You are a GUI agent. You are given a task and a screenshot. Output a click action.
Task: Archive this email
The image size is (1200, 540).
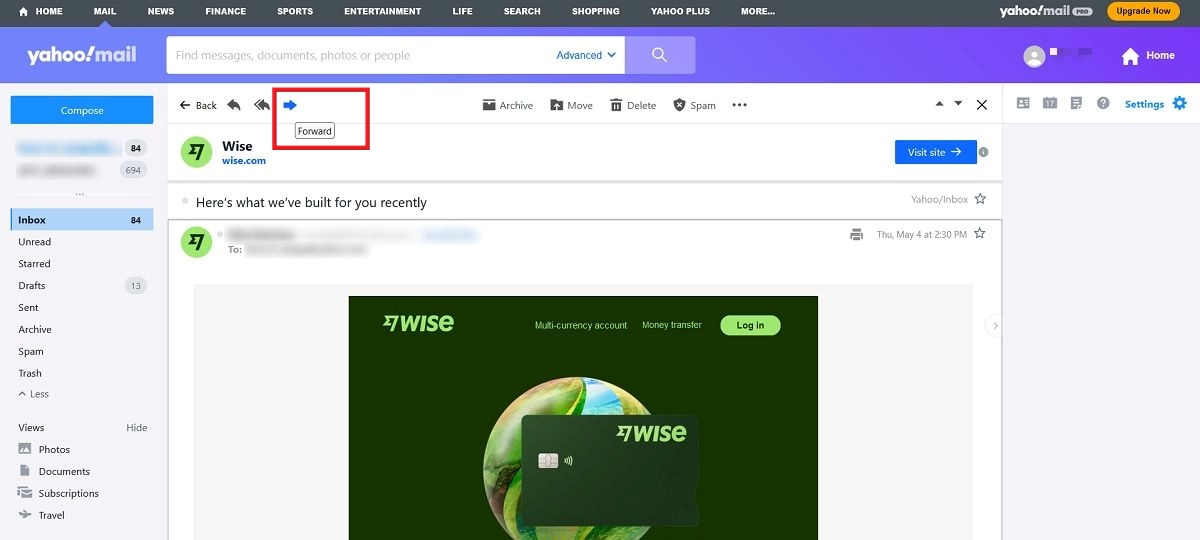507,105
